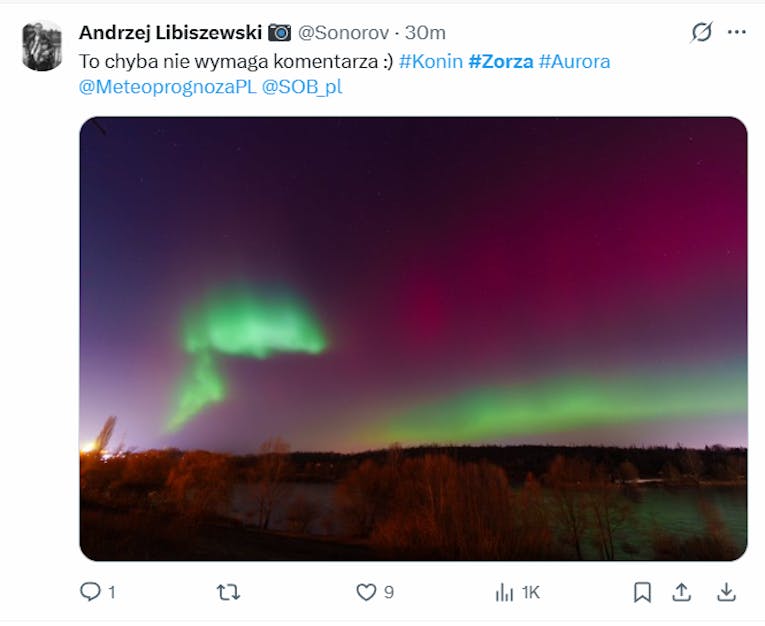765x626 pixels.
Task: Open the #Konin hashtag link
Action: pyautogui.click(x=431, y=61)
